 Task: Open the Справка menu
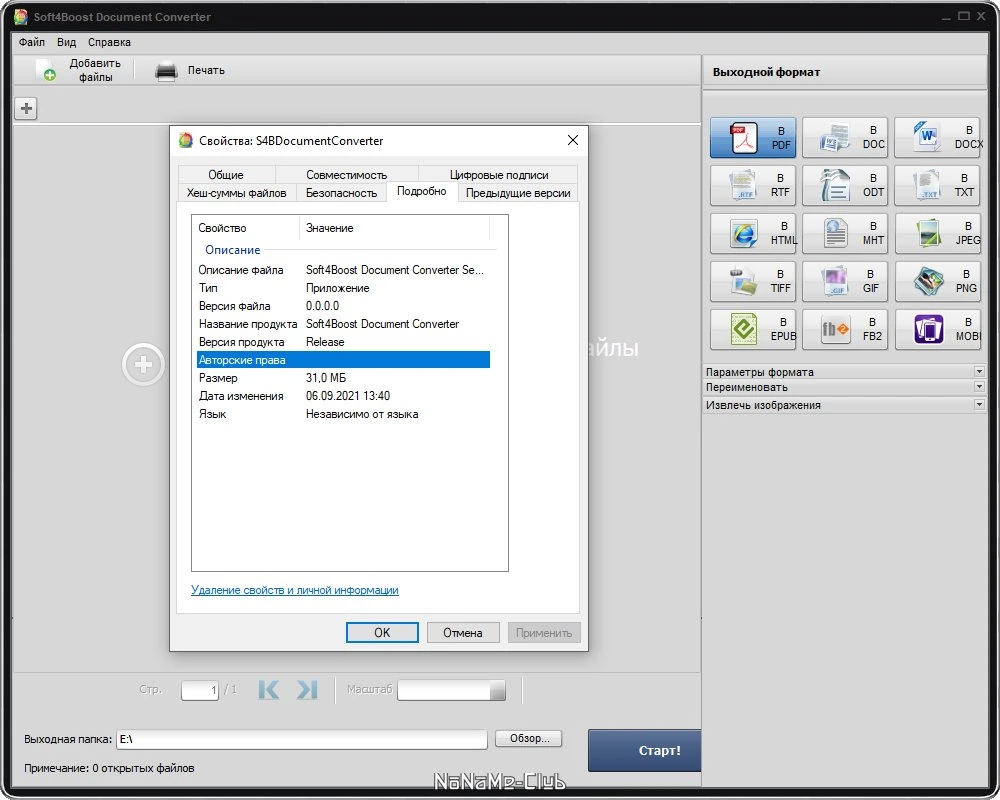click(x=109, y=42)
